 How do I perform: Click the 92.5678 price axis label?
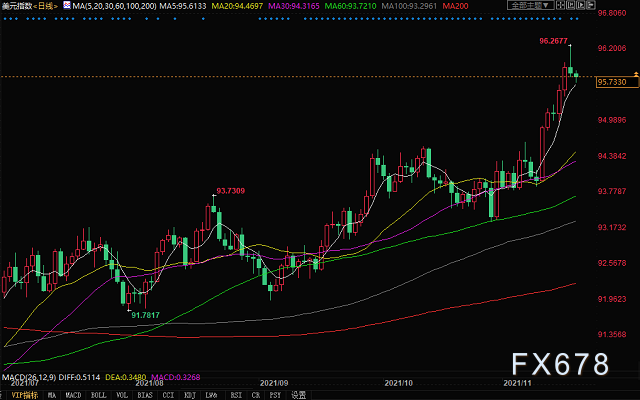(x=612, y=263)
